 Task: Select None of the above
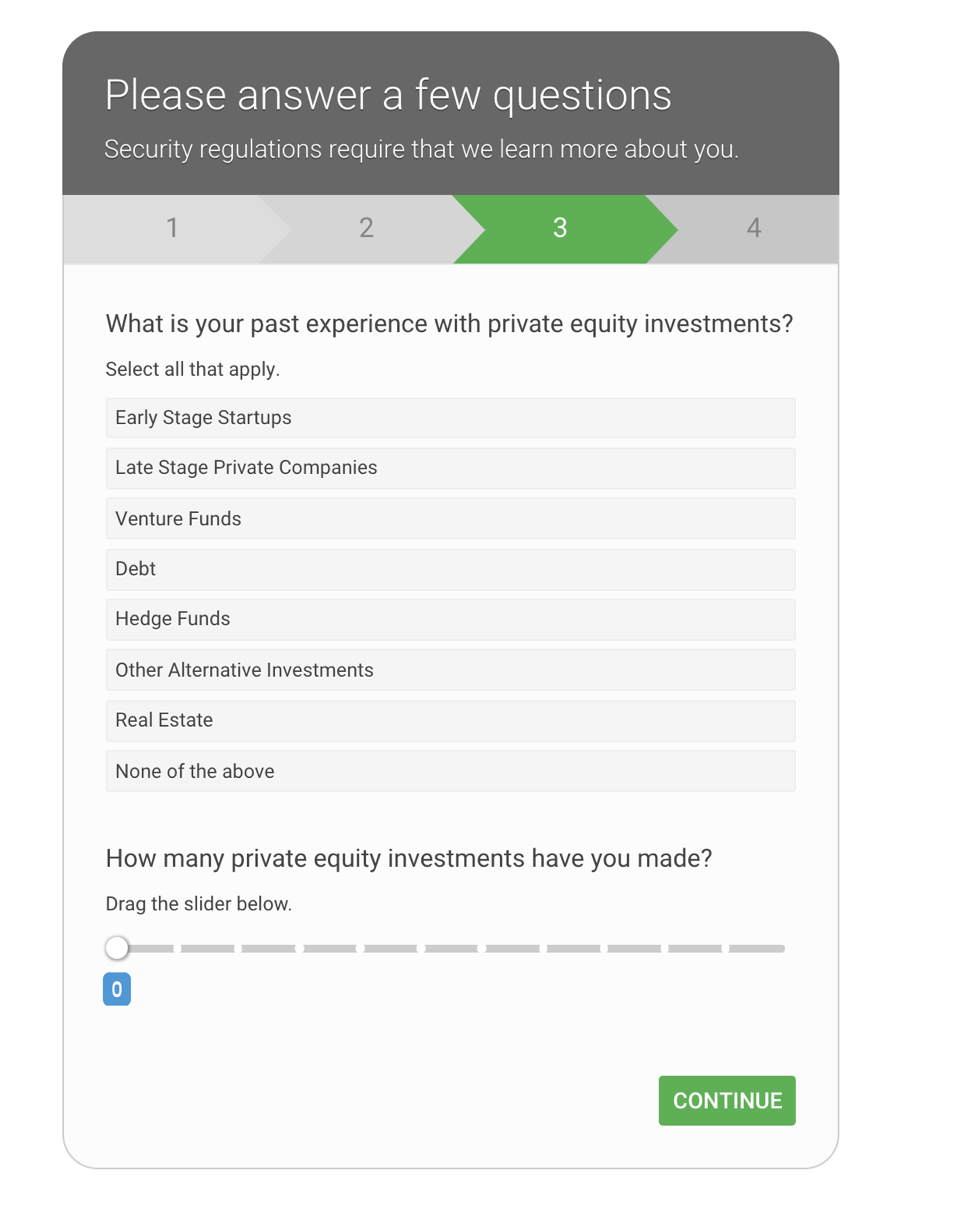click(x=450, y=771)
